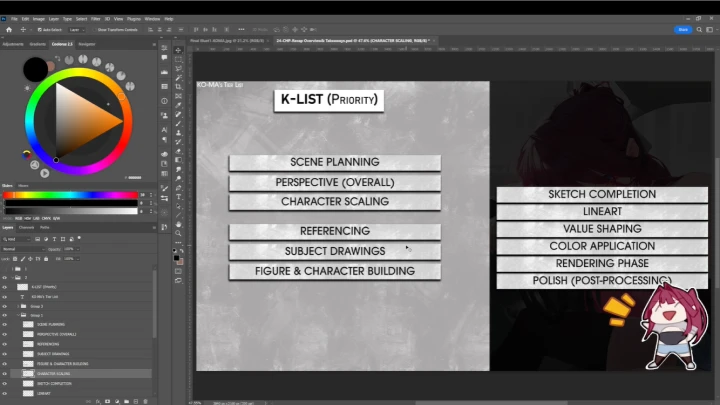Select the Horizontal Type tool
This screenshot has height=405, width=720.
click(x=179, y=197)
